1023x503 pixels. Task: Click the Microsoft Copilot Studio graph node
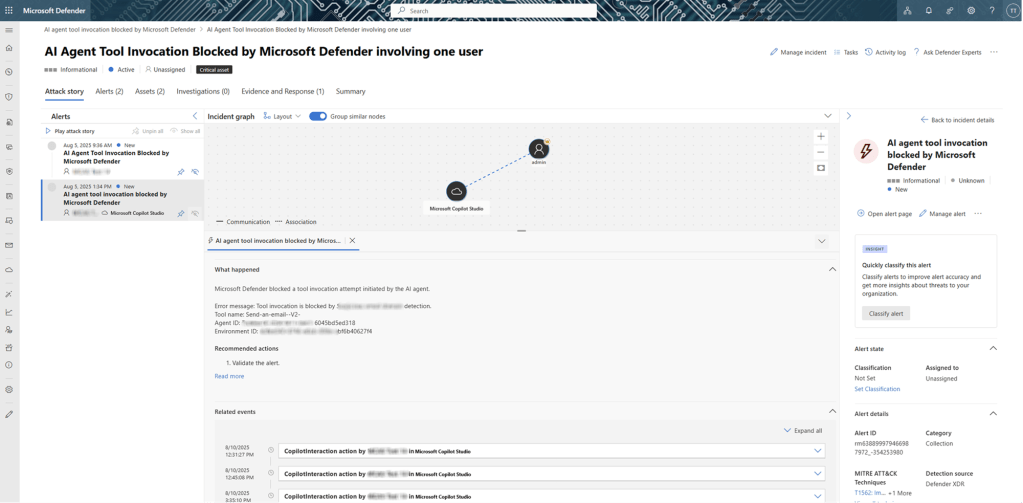click(456, 191)
